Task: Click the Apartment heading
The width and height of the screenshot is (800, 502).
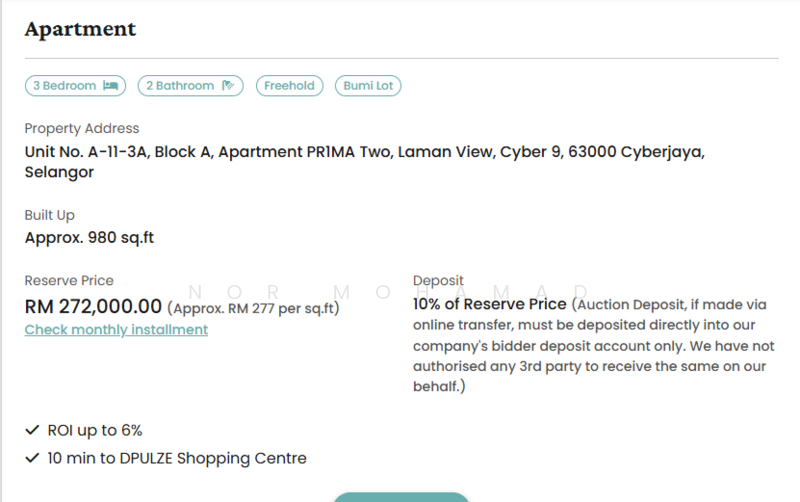Action: 80,29
